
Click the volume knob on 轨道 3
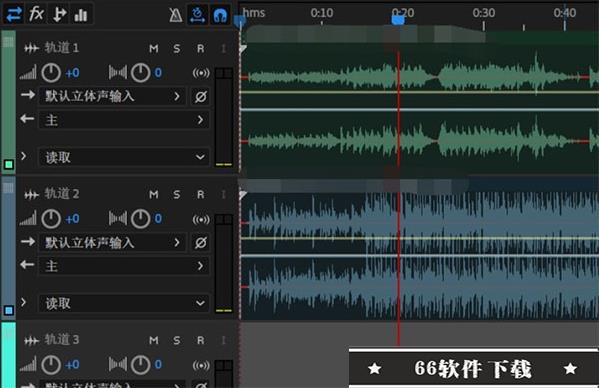(51, 365)
